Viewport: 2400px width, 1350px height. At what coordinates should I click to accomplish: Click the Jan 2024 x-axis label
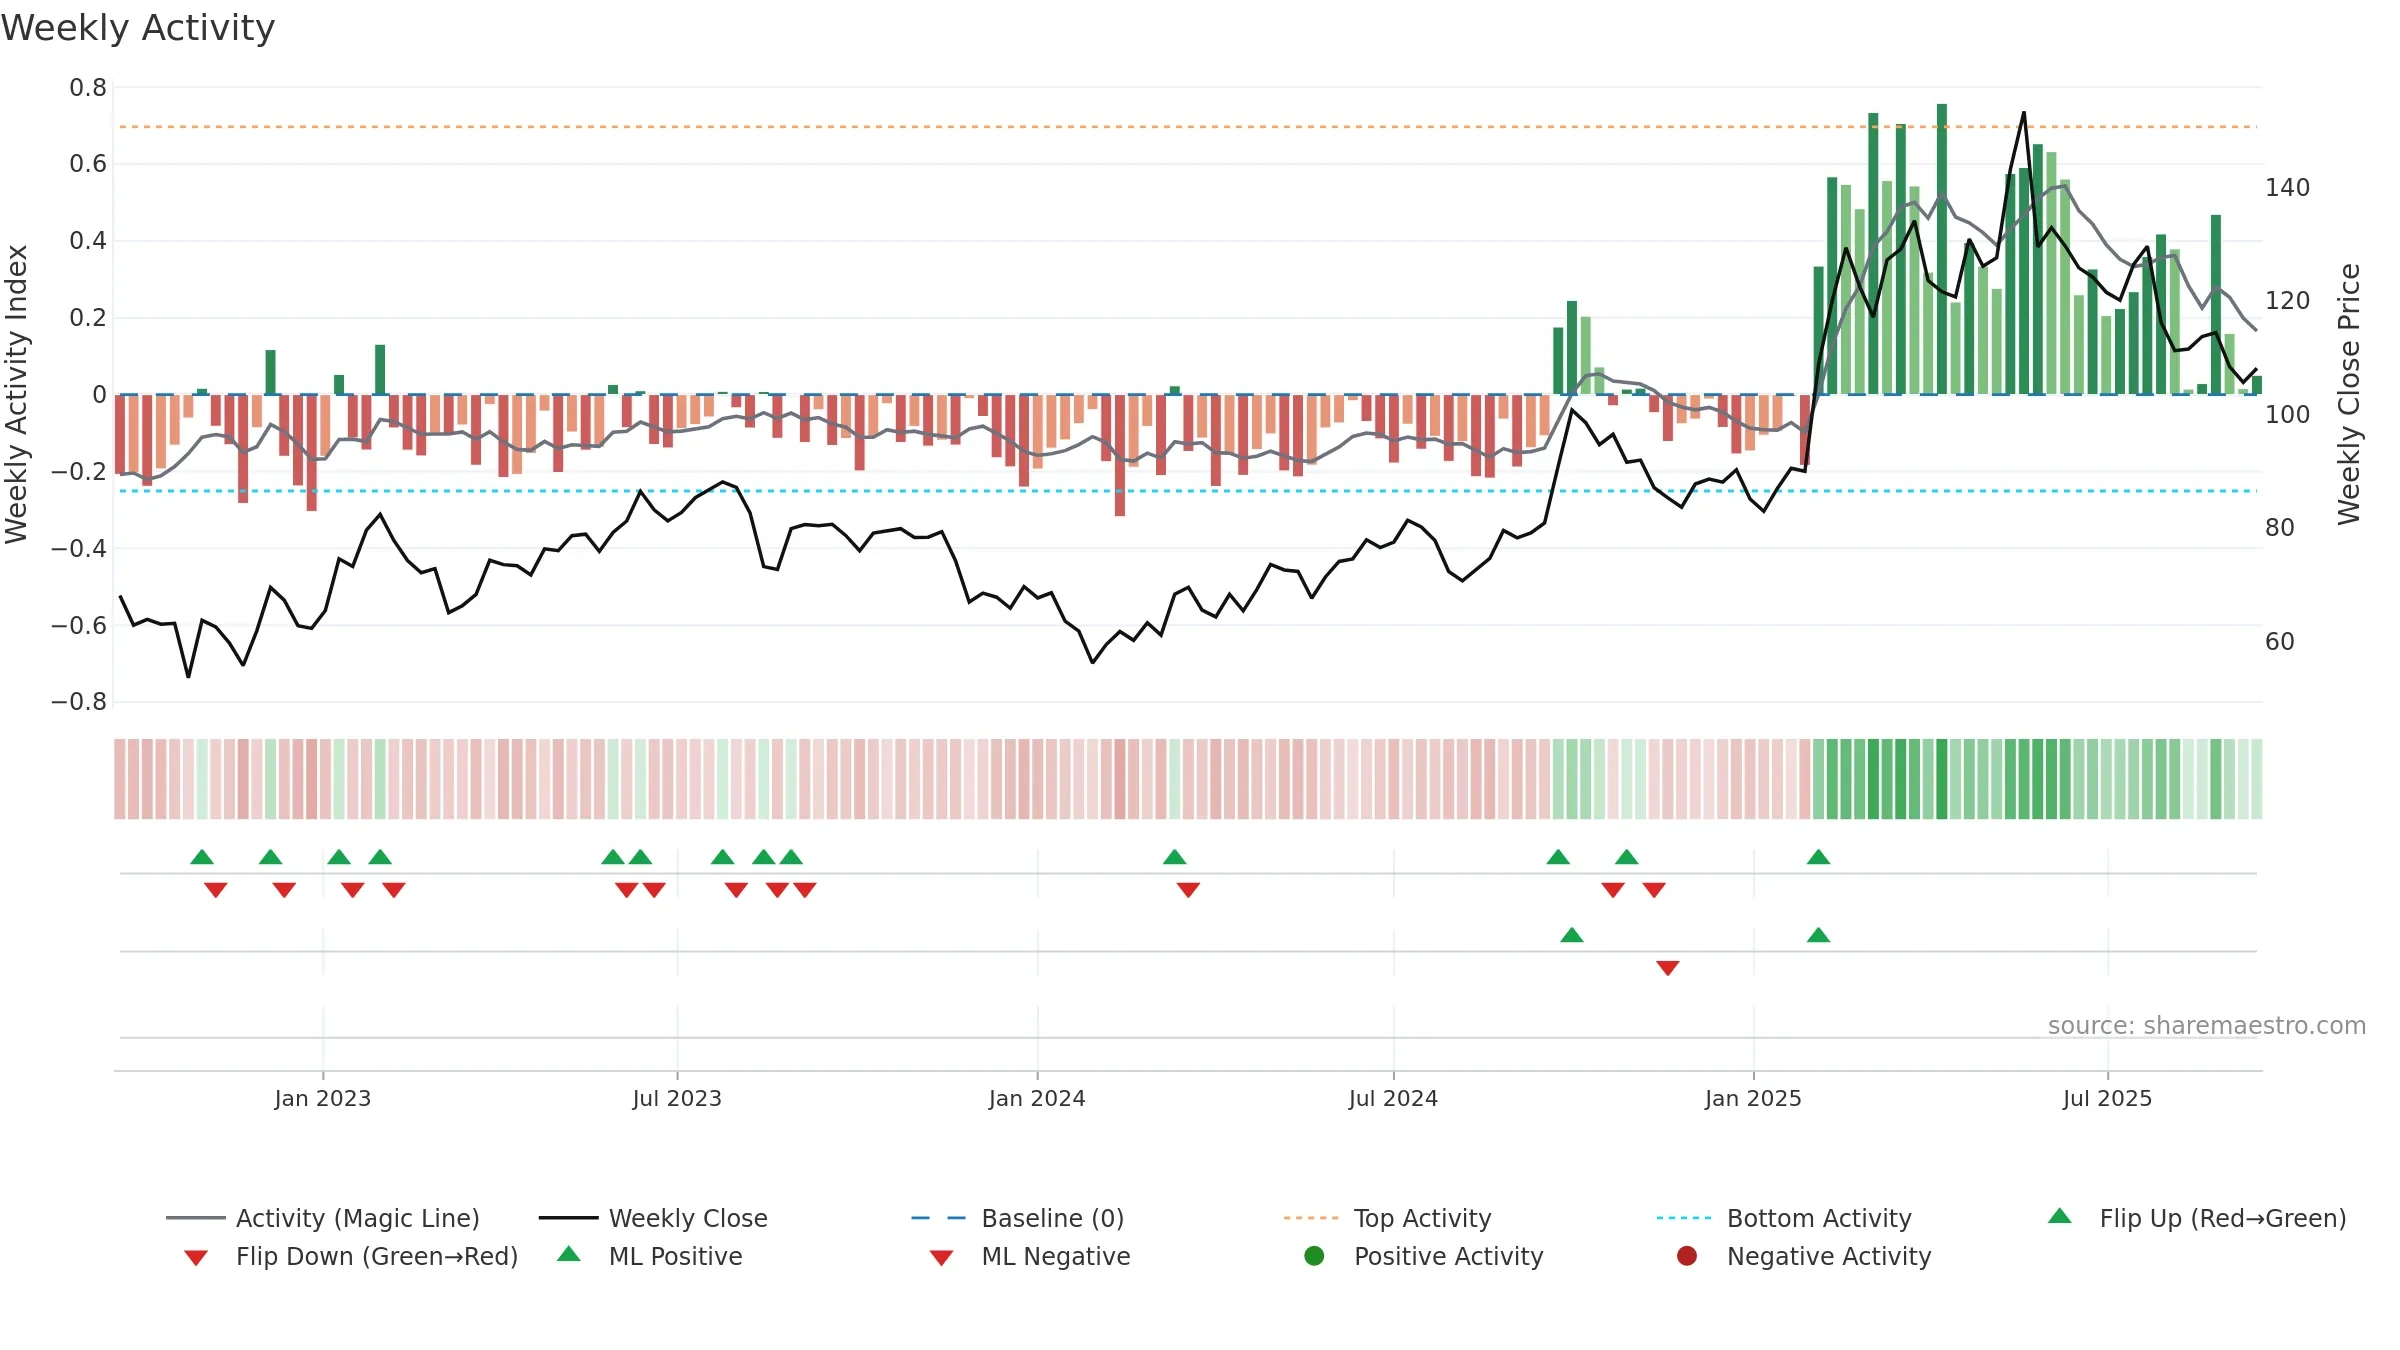1037,1098
